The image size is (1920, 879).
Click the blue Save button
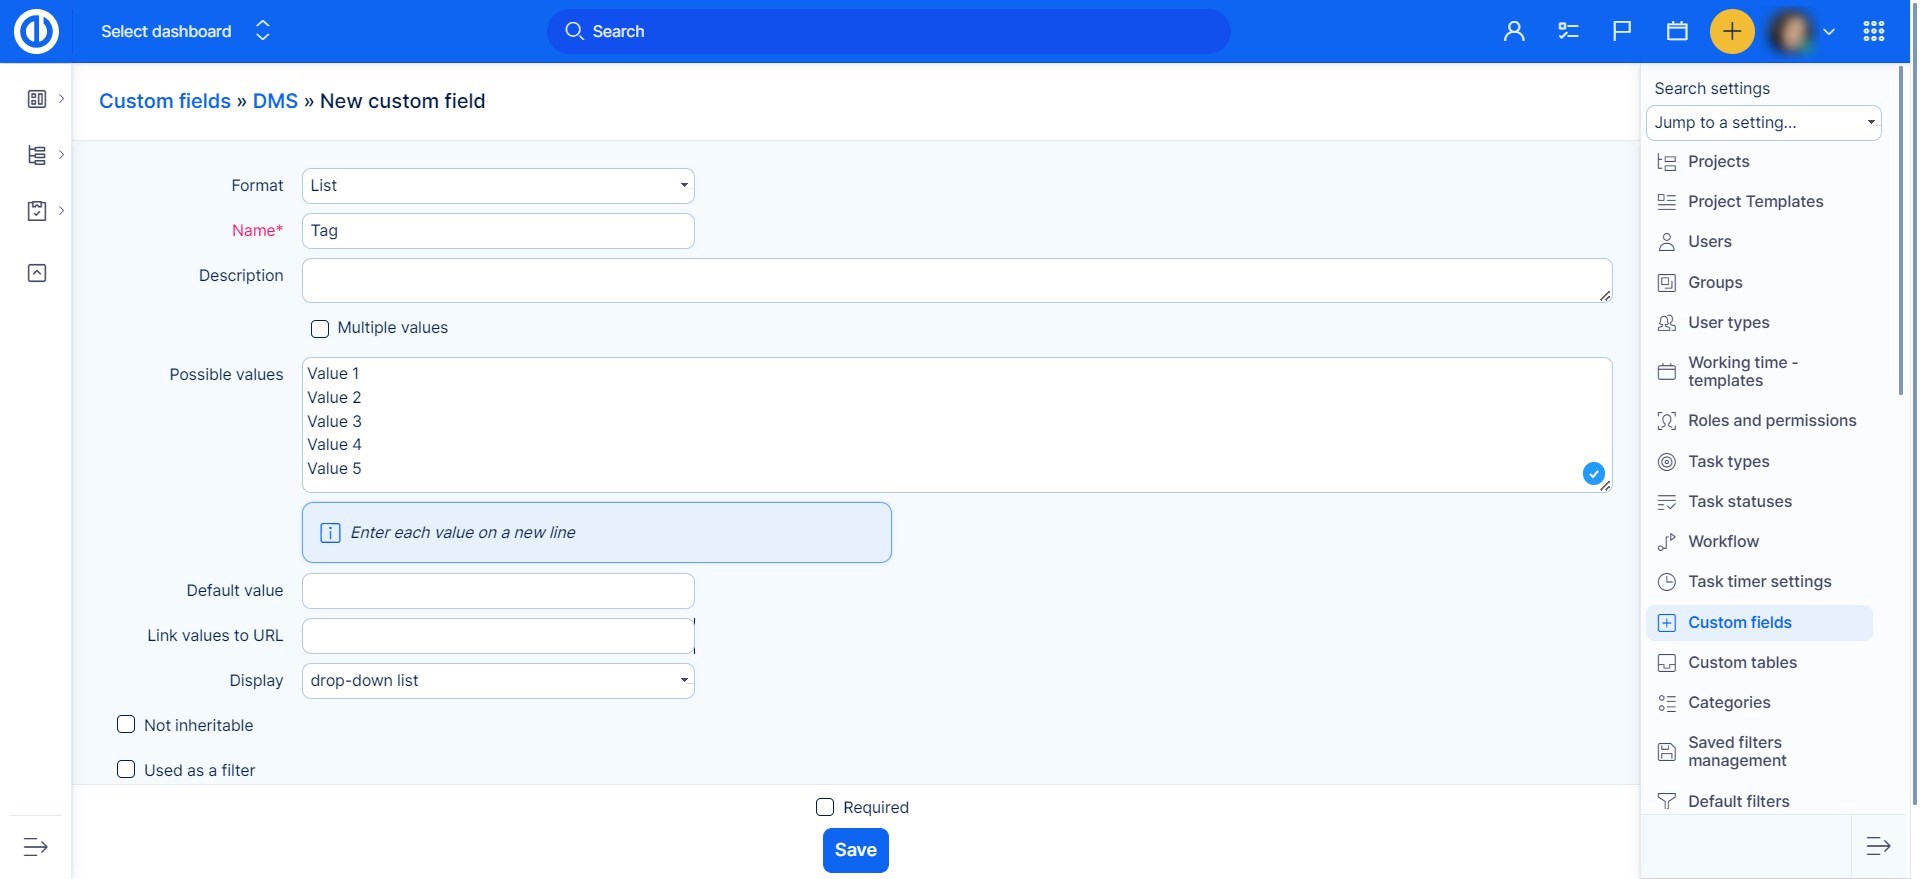coord(855,850)
